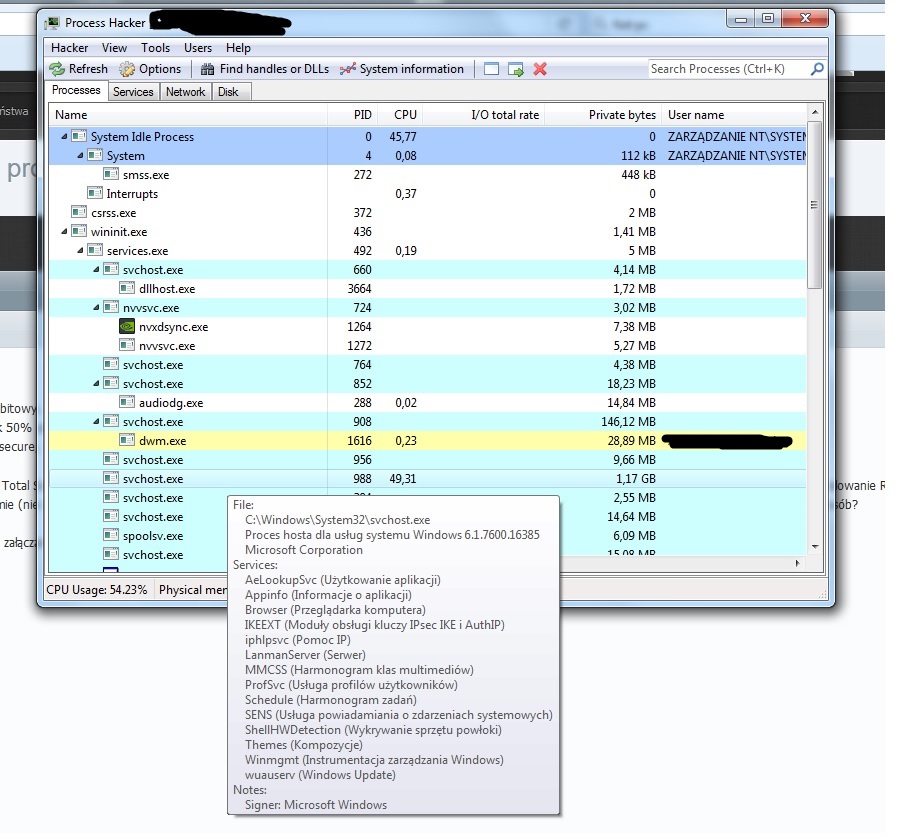915x839 pixels.
Task: Collapse the services.exe tree node
Action: point(80,250)
